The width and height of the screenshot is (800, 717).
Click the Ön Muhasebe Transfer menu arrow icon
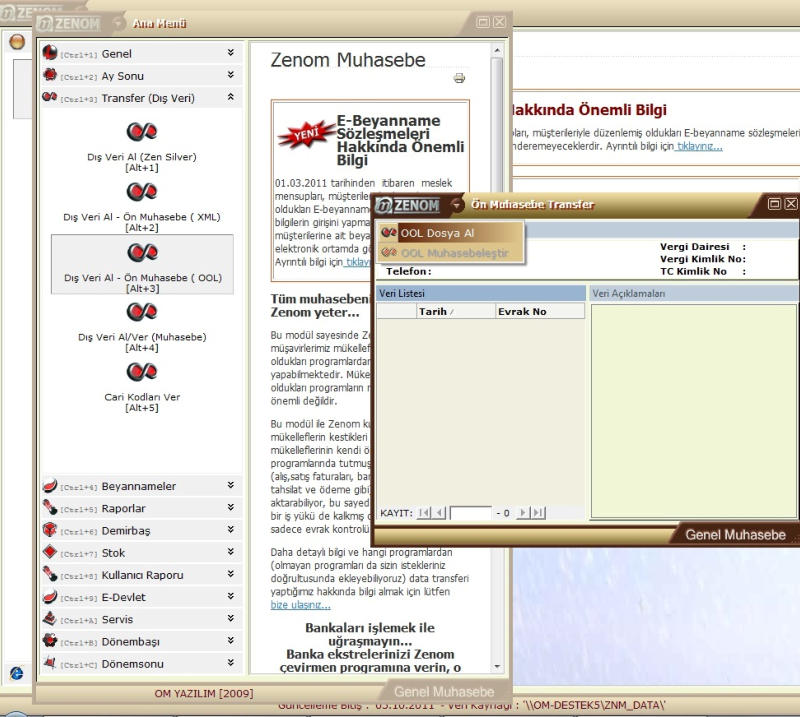457,205
